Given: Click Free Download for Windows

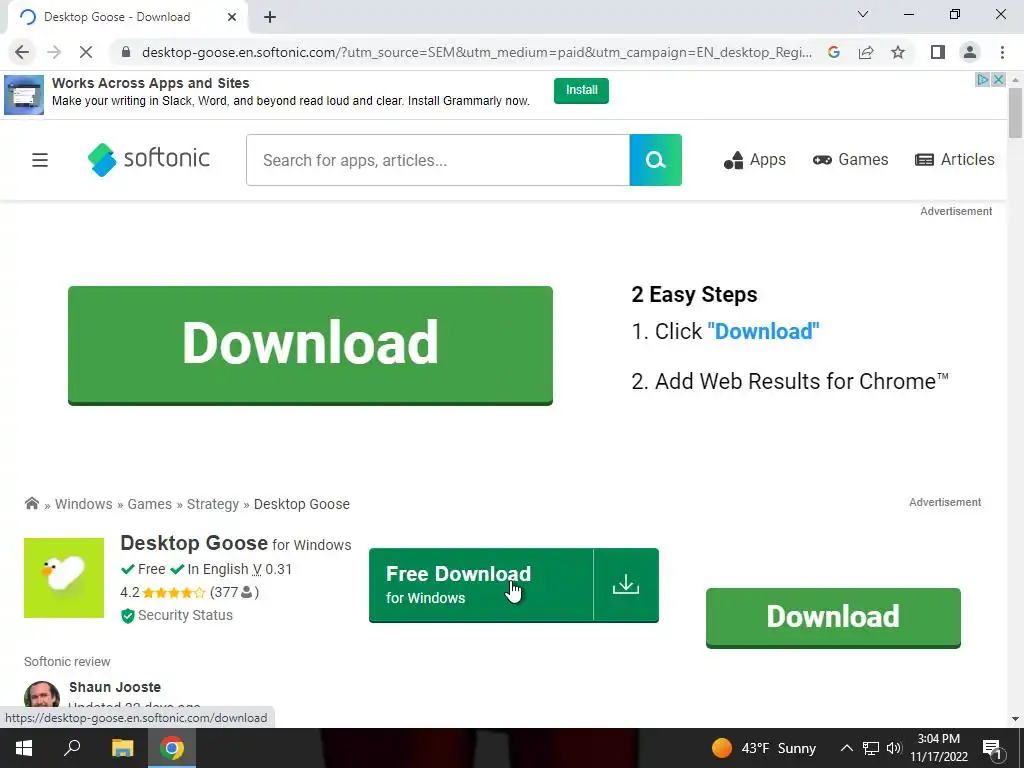Looking at the screenshot, I should pos(481,585).
